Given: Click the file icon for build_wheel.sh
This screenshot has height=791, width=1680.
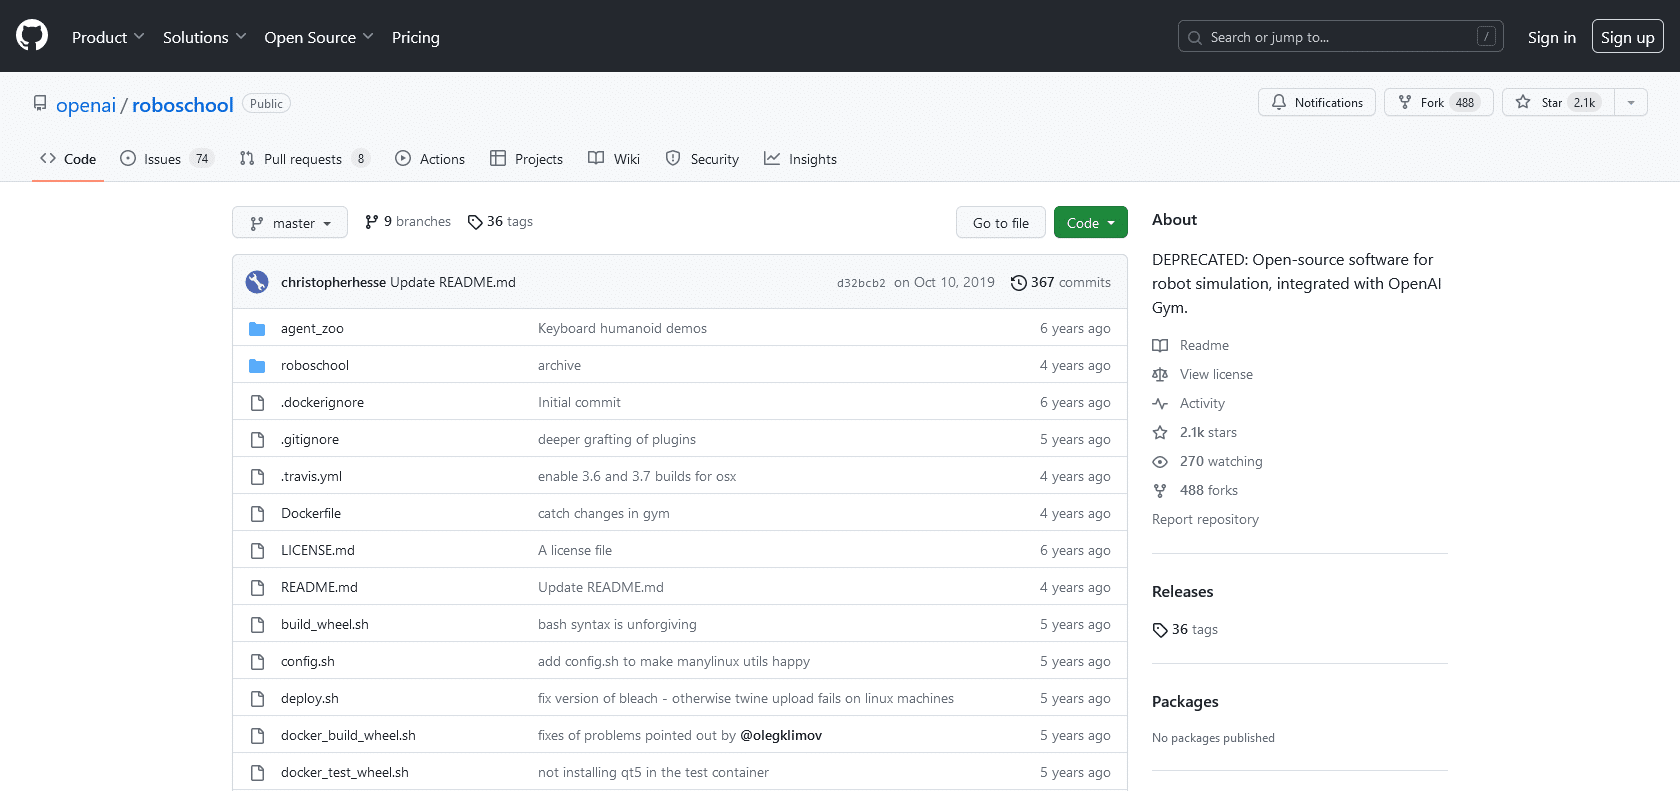Looking at the screenshot, I should tap(257, 624).
